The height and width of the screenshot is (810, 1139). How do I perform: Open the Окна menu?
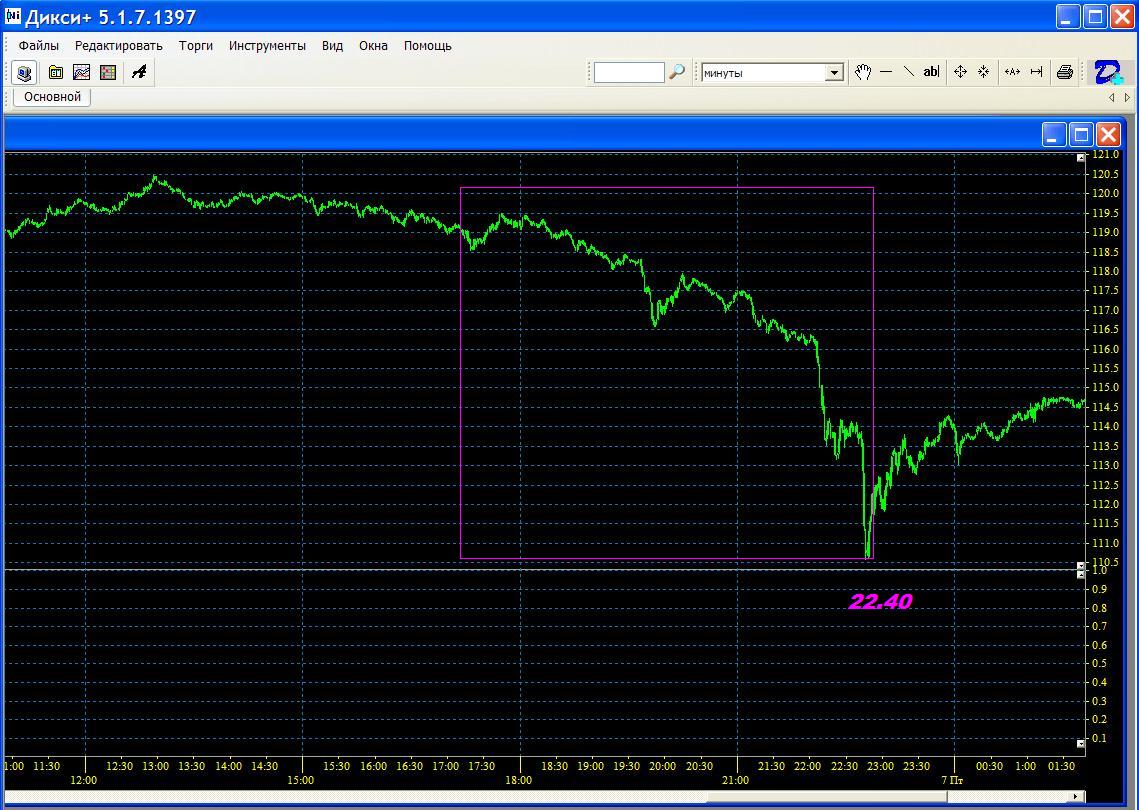coord(373,46)
